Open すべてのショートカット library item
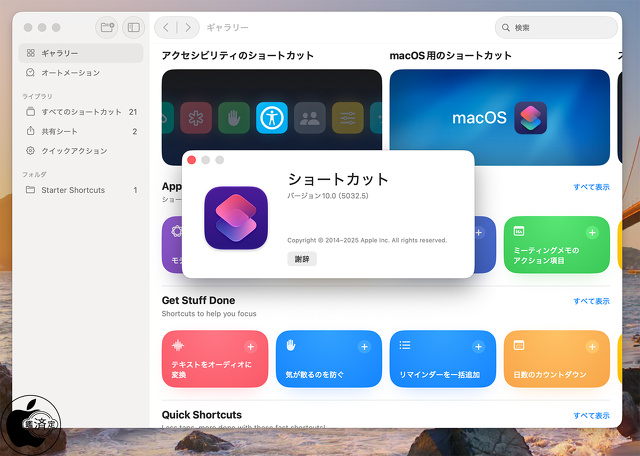Screen dimensions: 640x456 point(81,112)
